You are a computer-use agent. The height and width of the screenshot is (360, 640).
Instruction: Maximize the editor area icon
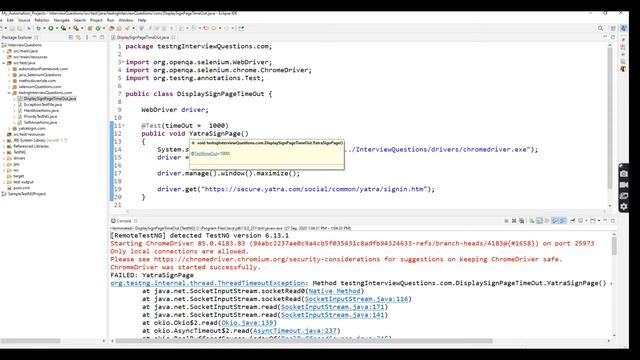pyautogui.click(x=613, y=37)
